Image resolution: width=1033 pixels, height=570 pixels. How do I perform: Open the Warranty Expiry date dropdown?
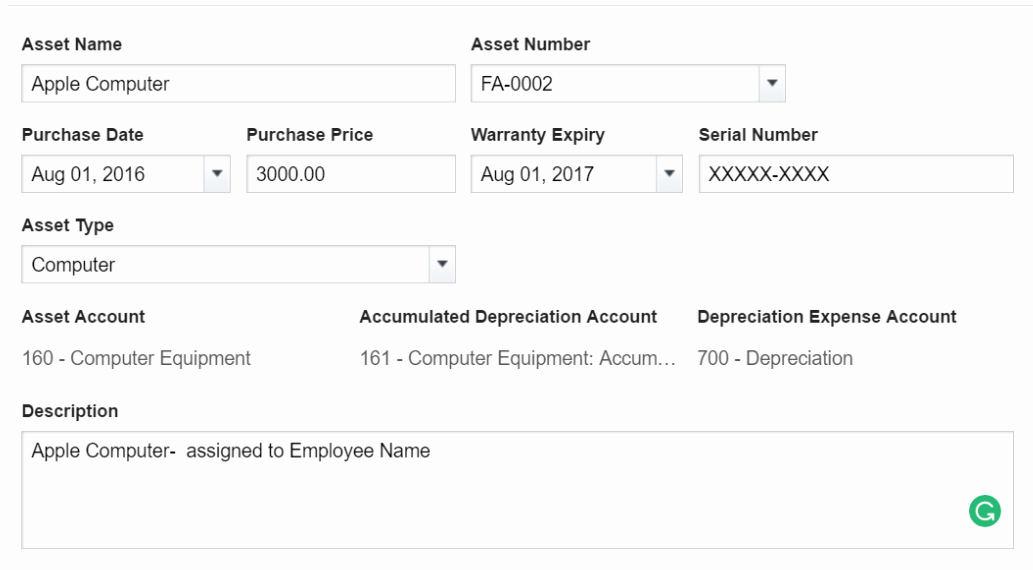[x=669, y=174]
